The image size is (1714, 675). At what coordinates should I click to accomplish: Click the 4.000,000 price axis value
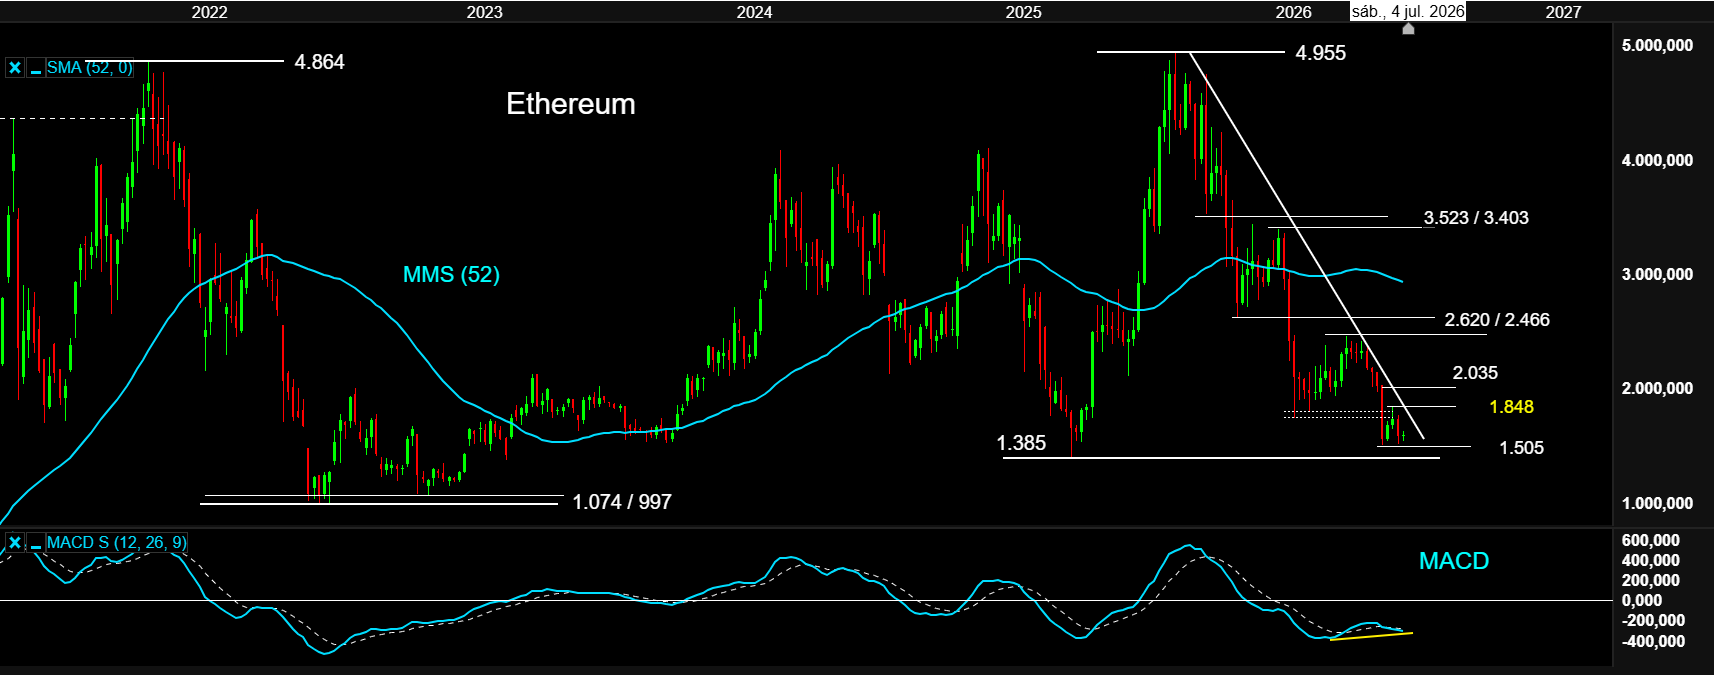click(x=1657, y=160)
